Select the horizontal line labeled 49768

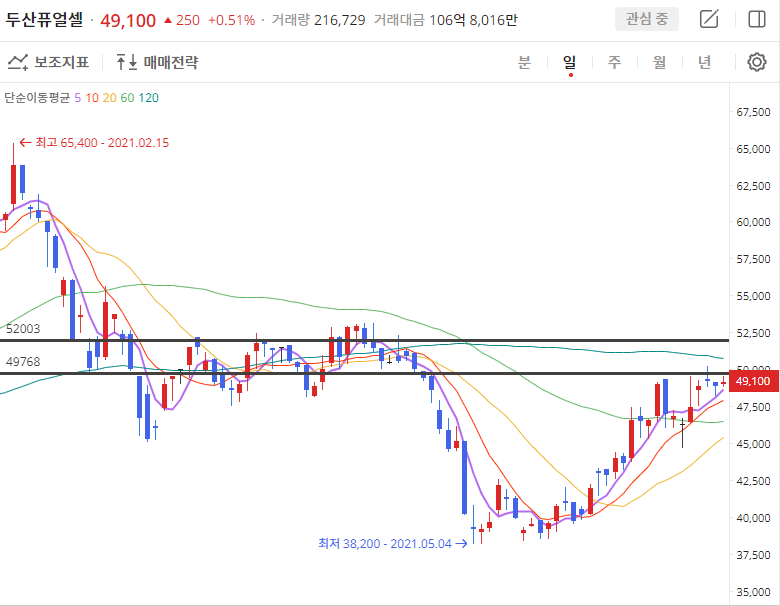coord(364,373)
